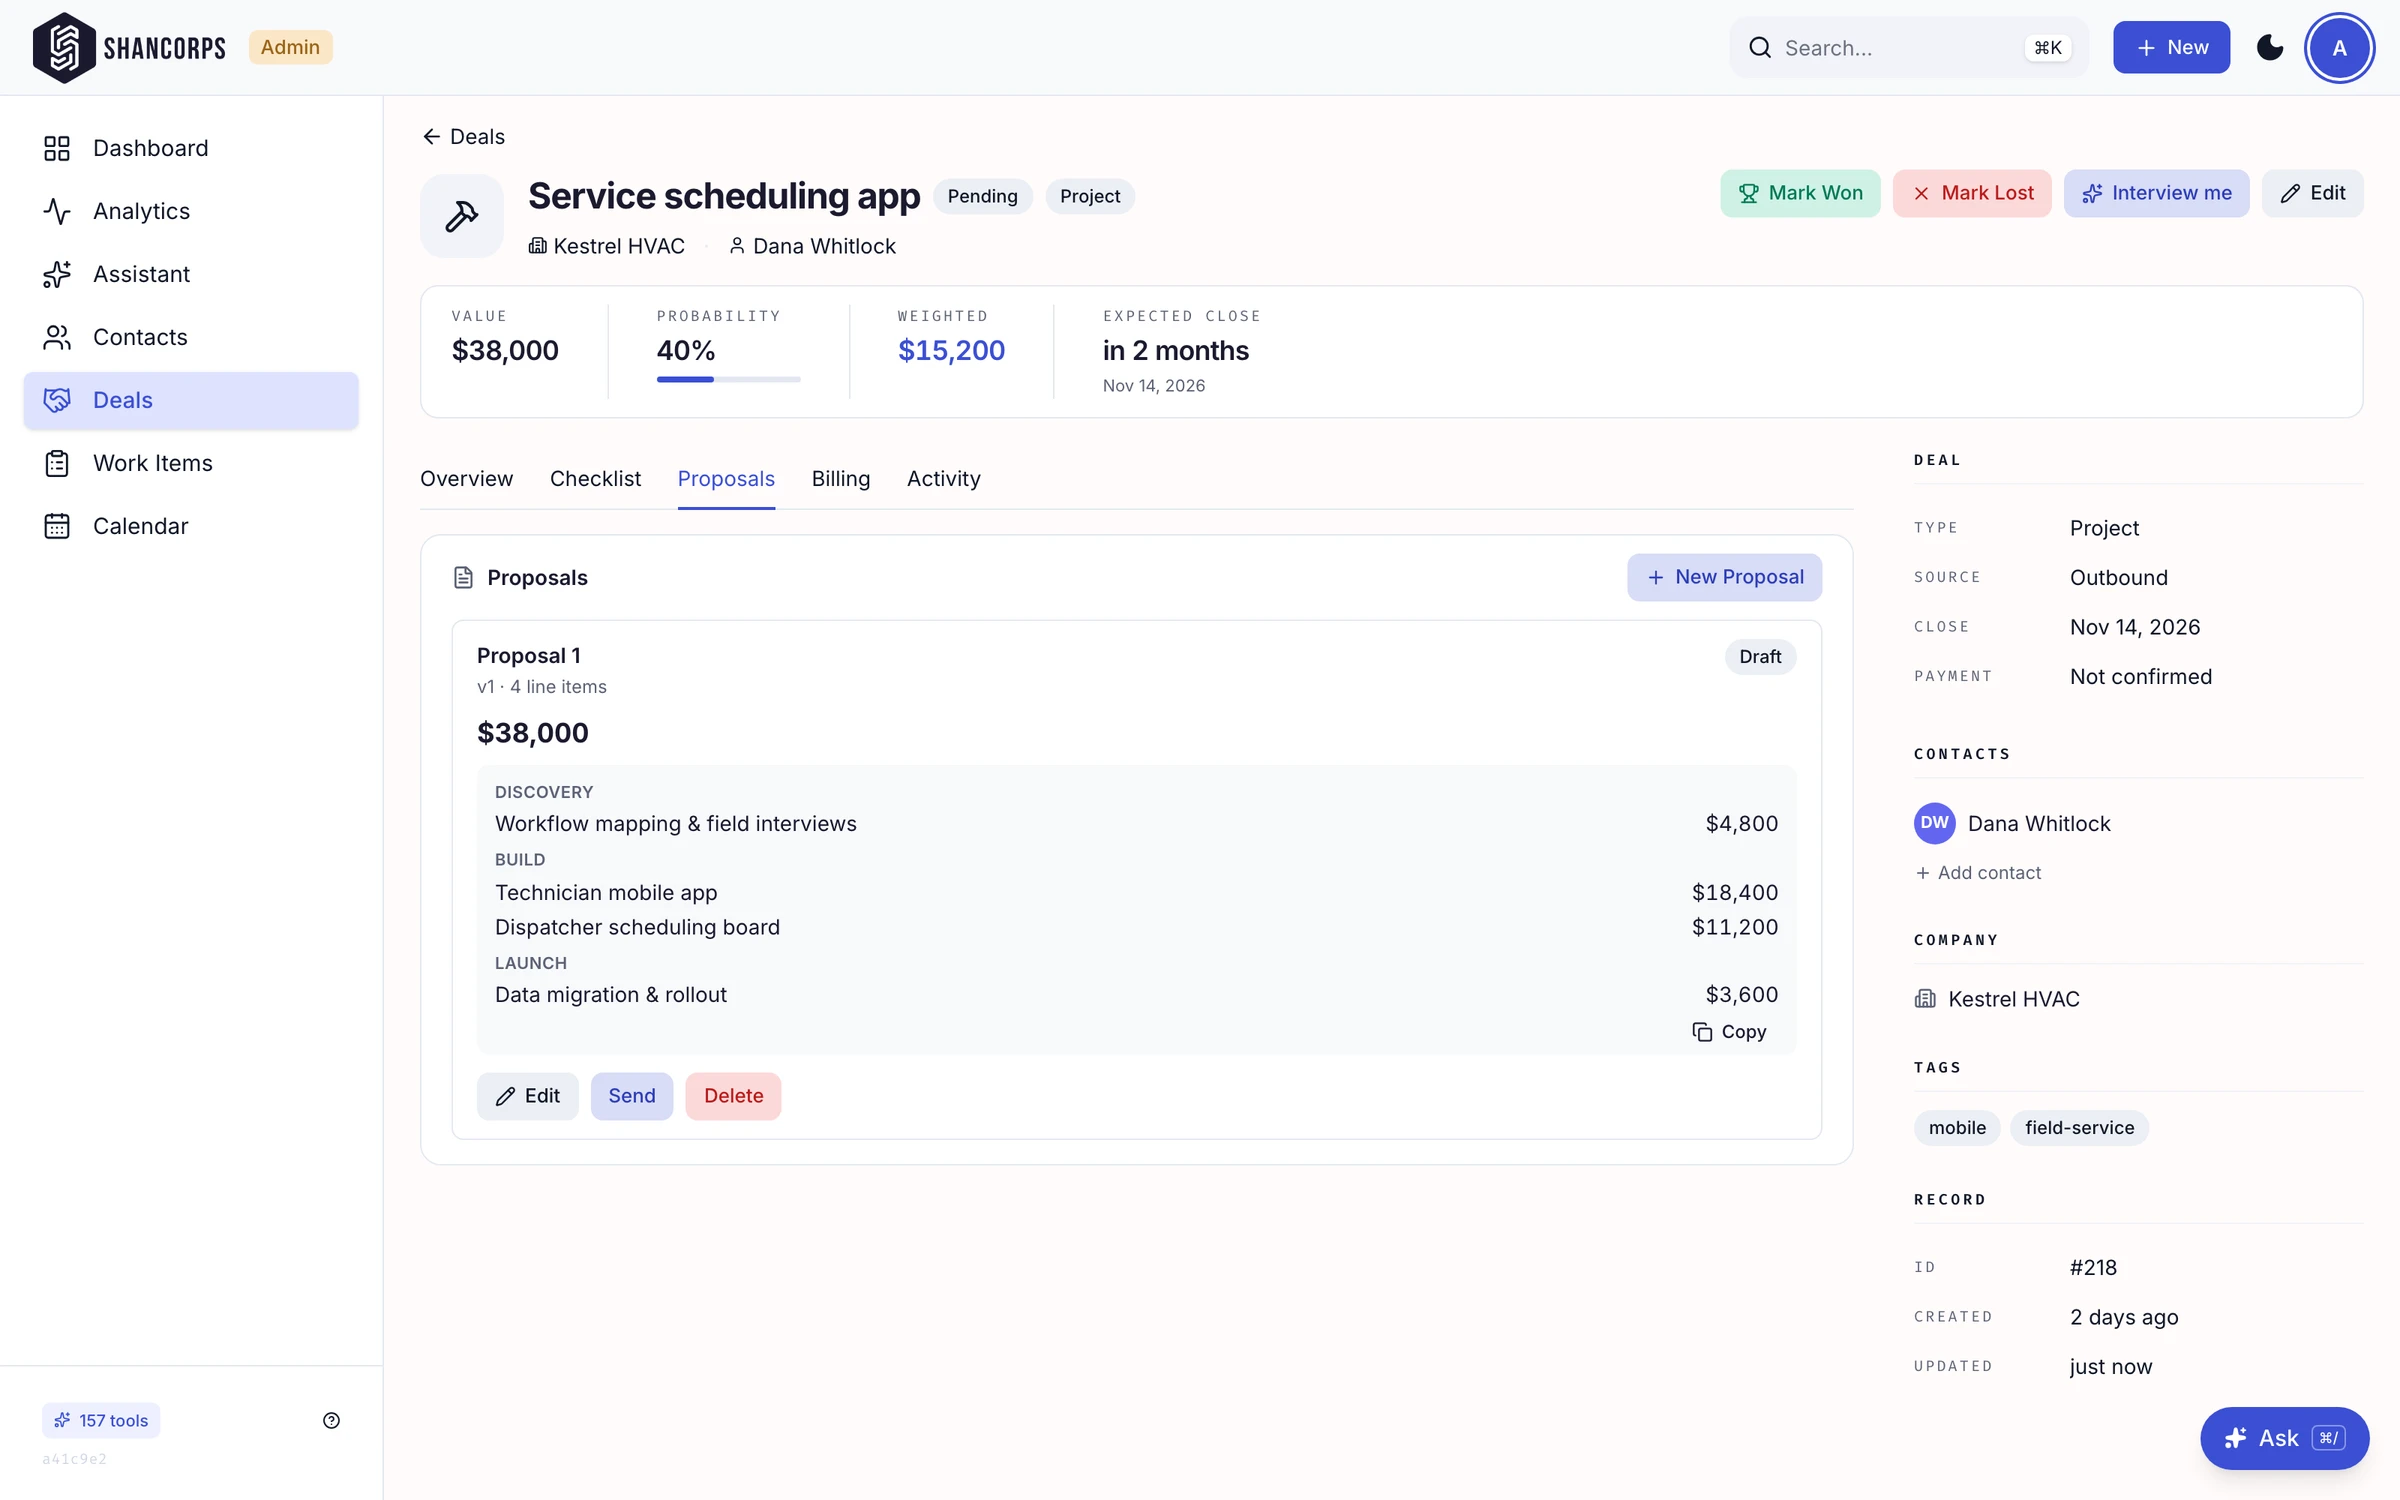Click the Dashboard grid icon
Viewport: 2400px width, 1500px height.
coord(57,148)
